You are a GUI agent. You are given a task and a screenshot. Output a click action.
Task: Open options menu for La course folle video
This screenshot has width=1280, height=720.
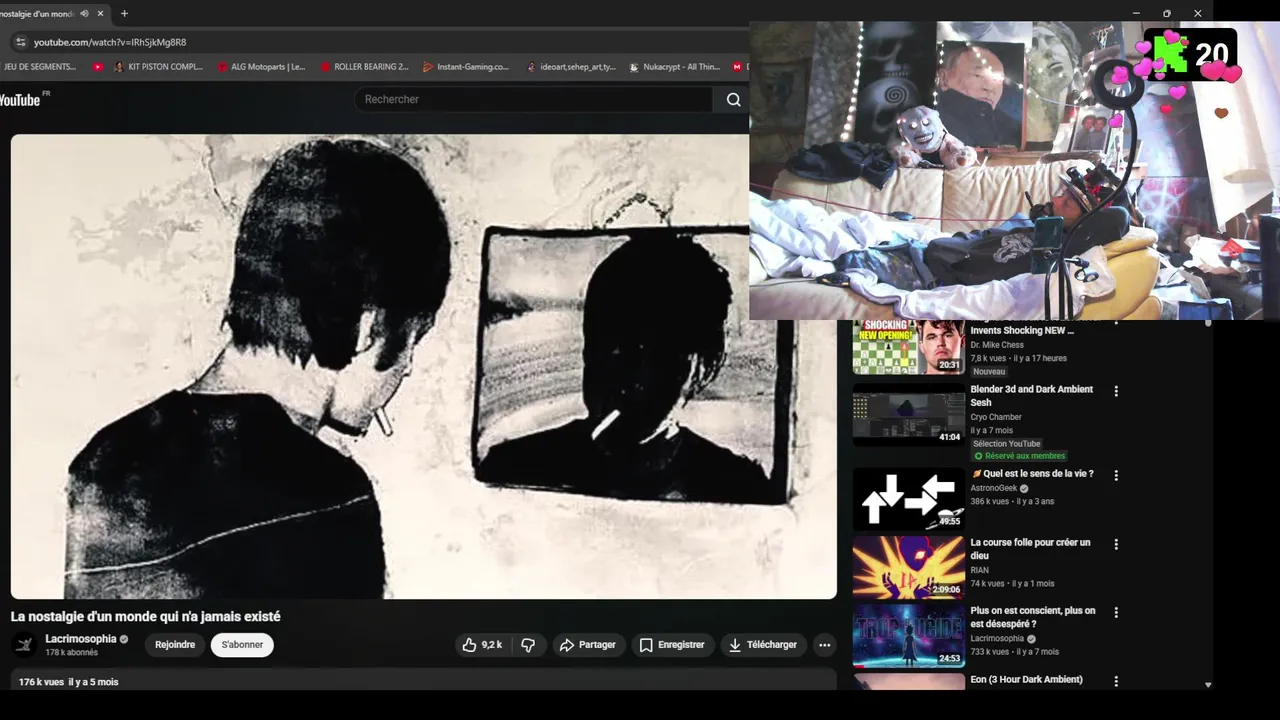tap(1116, 544)
